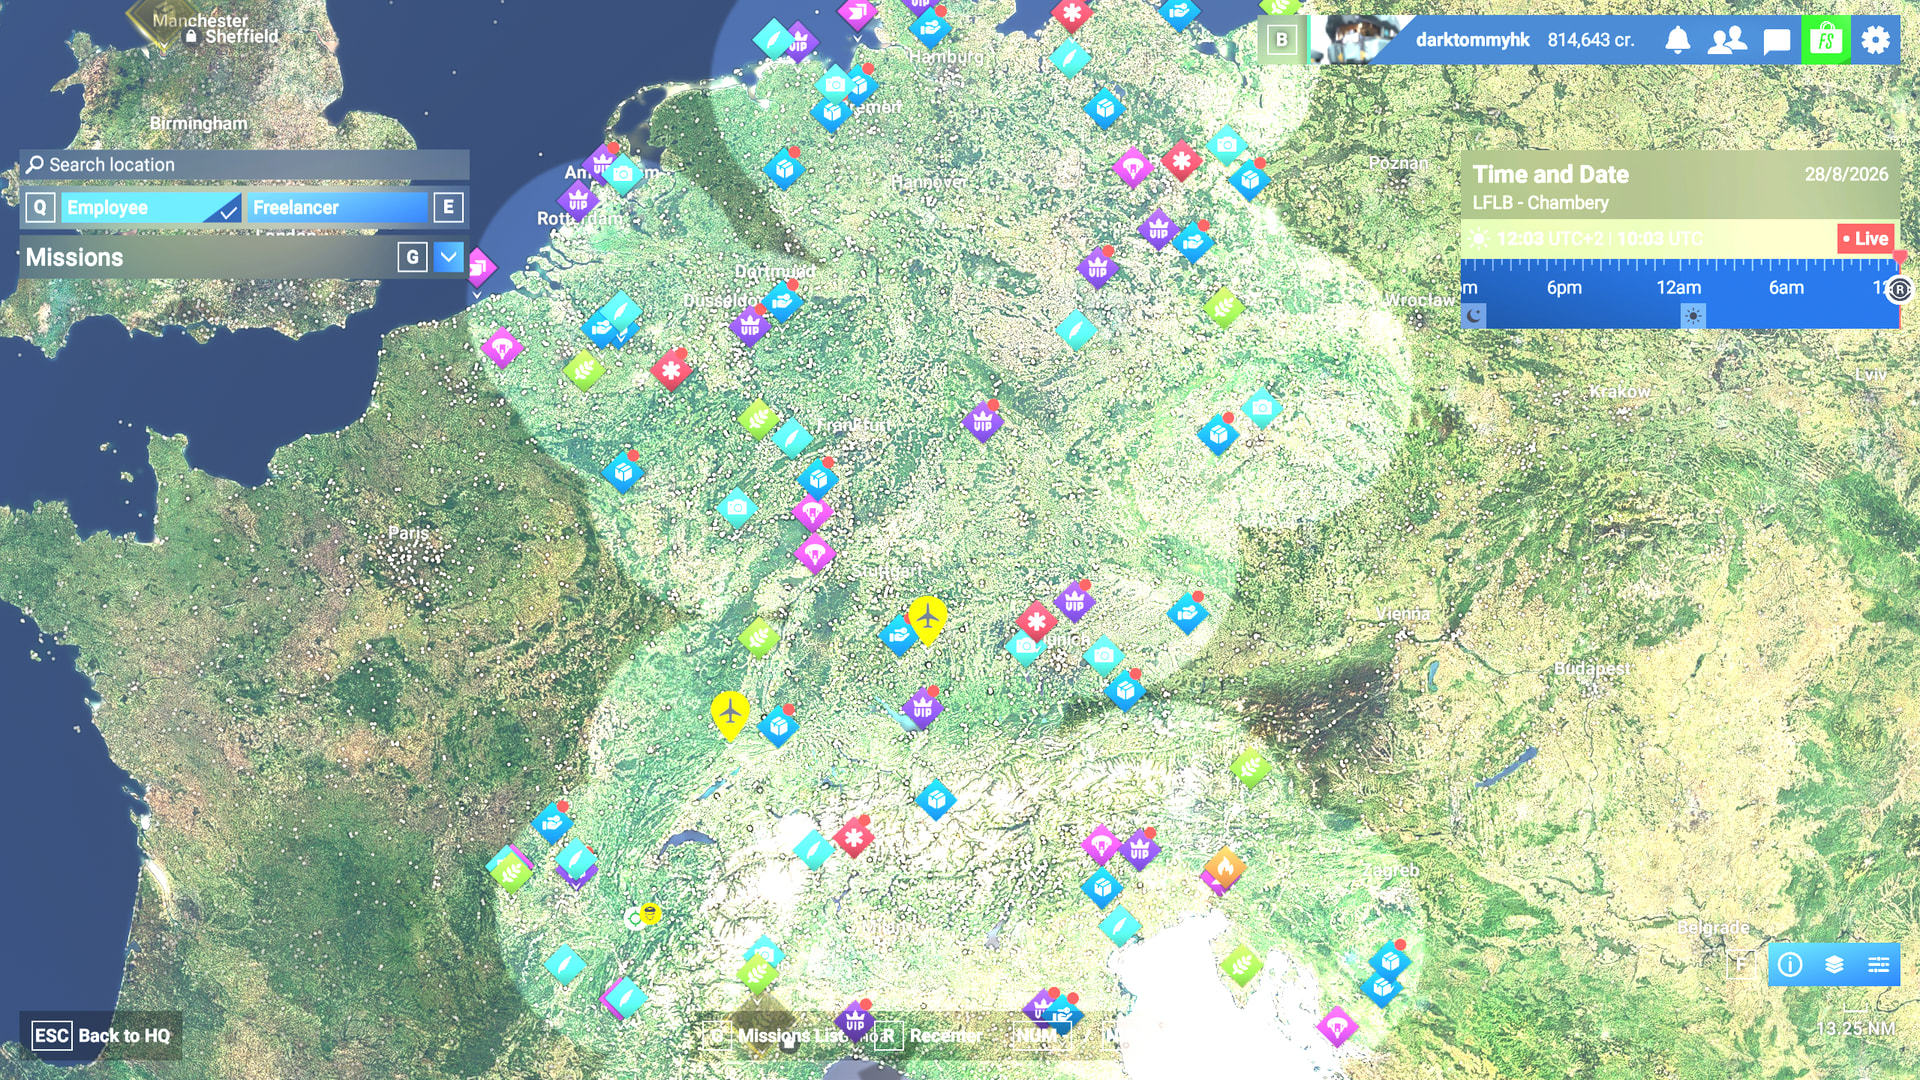Screen dimensions: 1920x1080
Task: Expand the Time and Date panel
Action: point(1680,186)
